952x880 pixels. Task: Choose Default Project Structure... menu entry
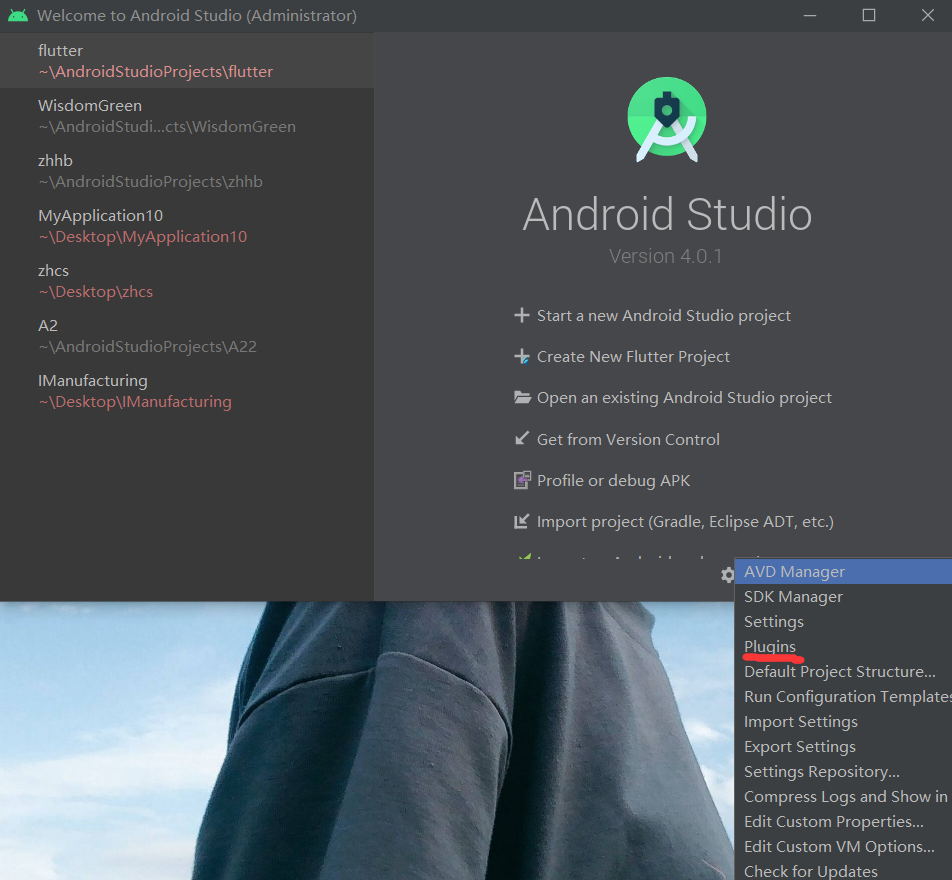pos(843,671)
